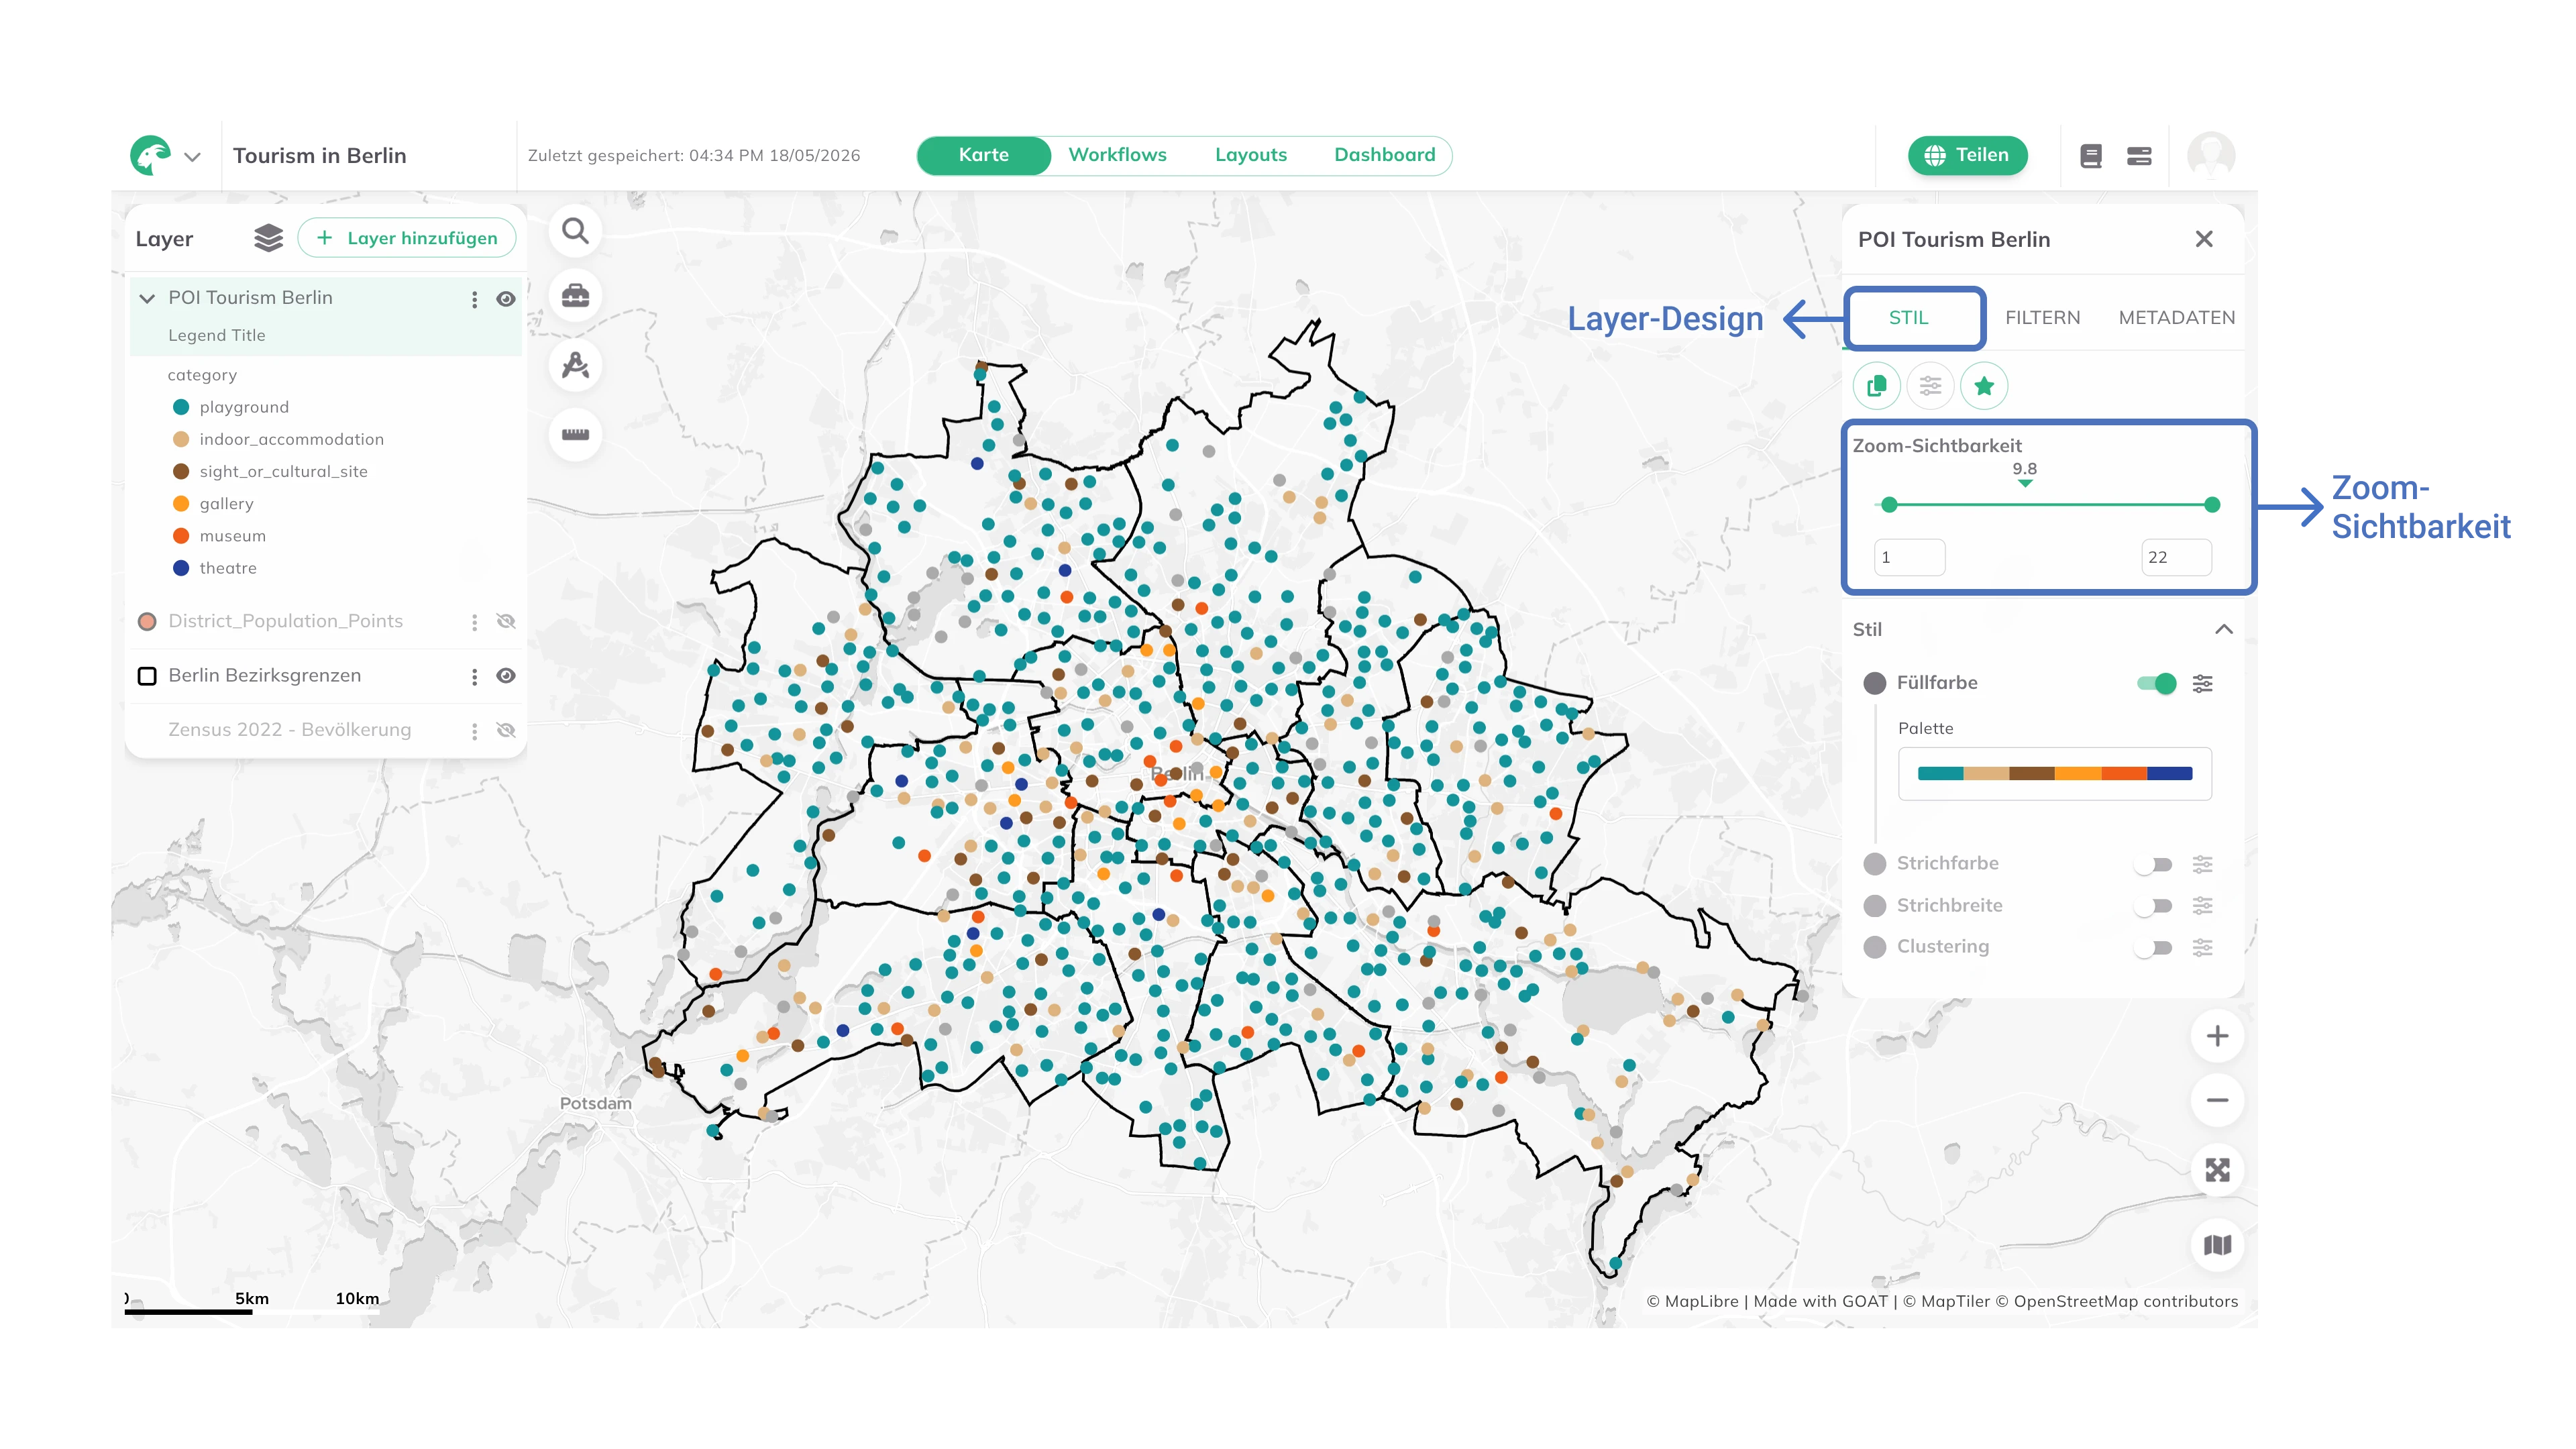
Task: Switch to the FILTERN tab
Action: pos(2042,318)
